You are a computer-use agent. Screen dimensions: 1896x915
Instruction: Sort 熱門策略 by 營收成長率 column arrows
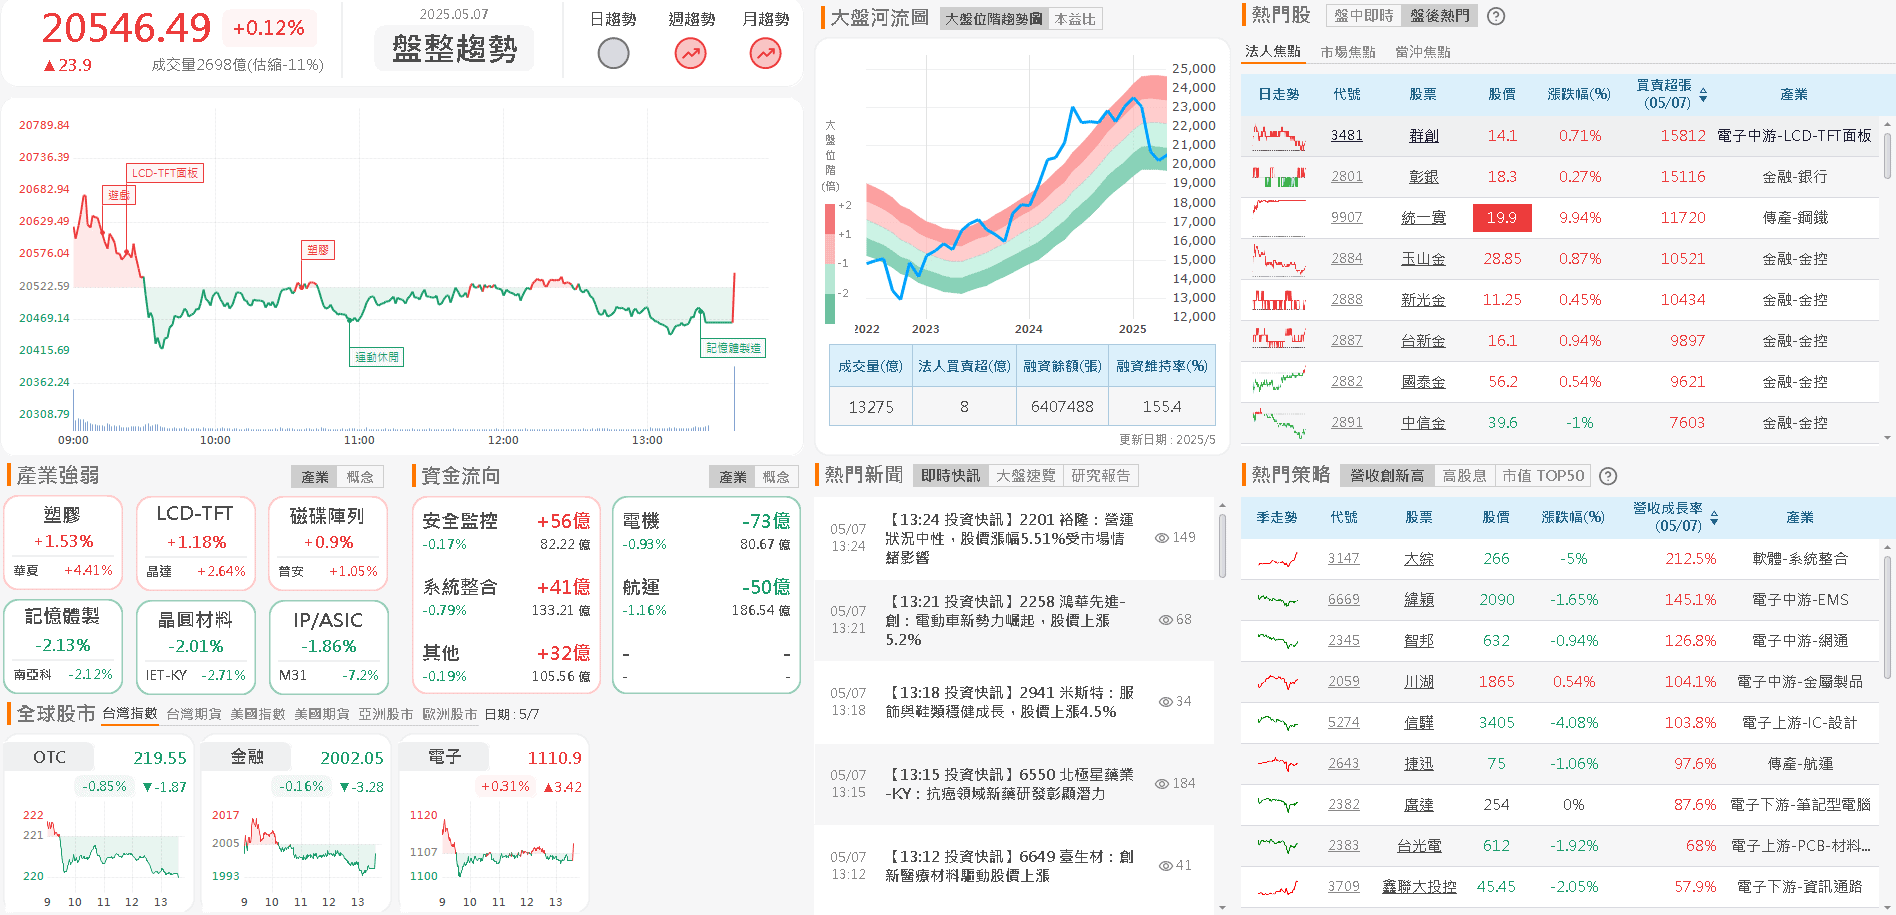pos(1714,518)
